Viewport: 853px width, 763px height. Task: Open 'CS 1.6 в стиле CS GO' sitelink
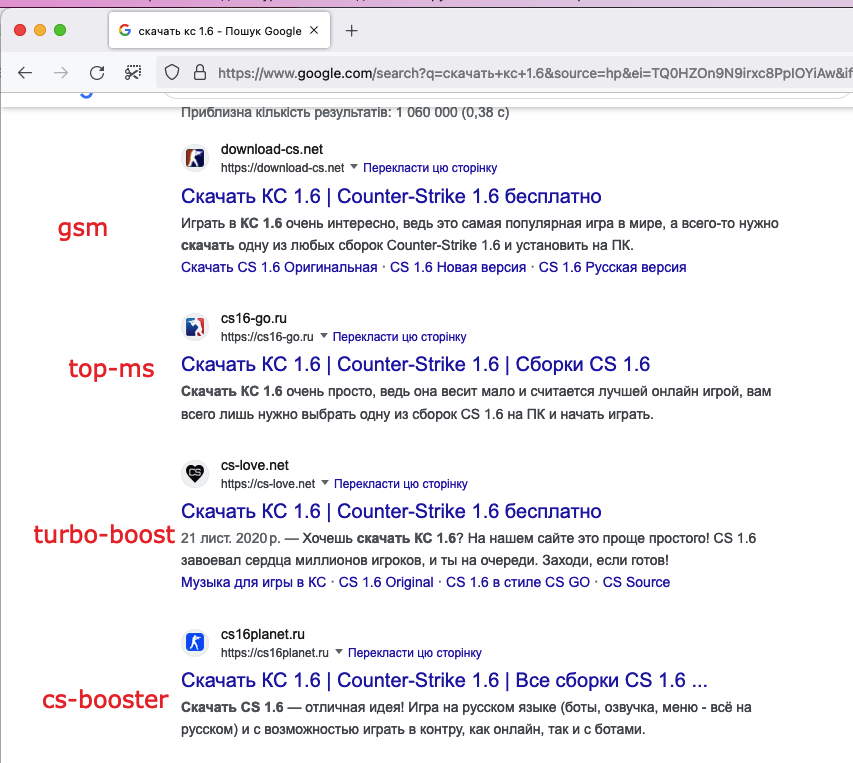tap(518, 582)
